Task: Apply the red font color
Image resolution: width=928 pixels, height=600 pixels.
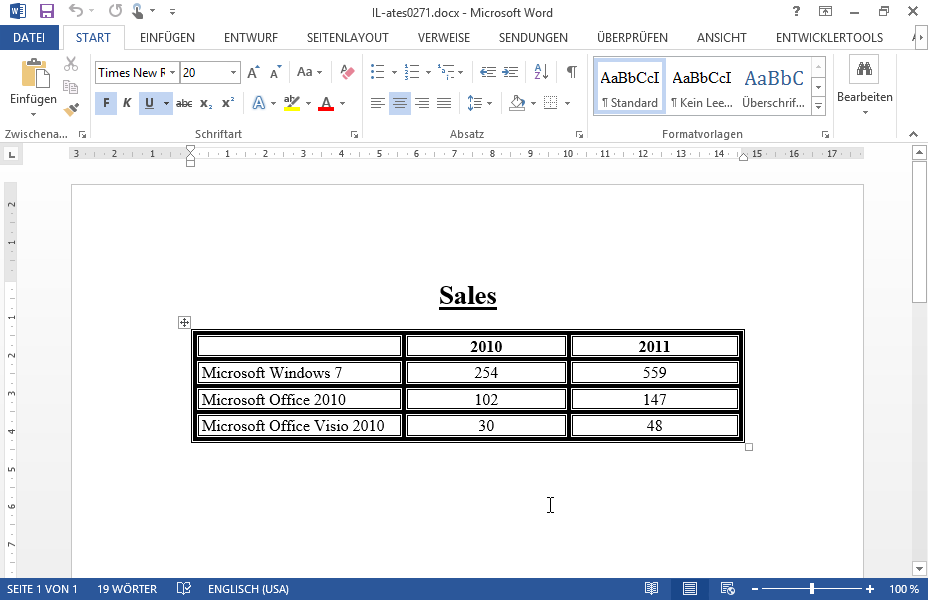Action: 326,104
